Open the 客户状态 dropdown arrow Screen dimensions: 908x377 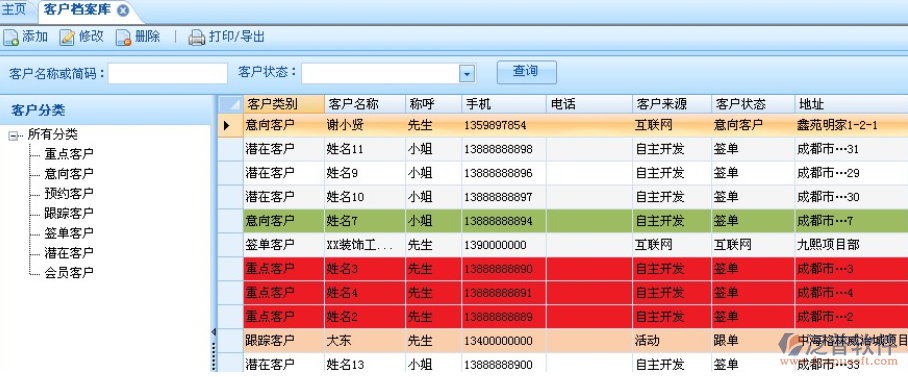click(467, 74)
